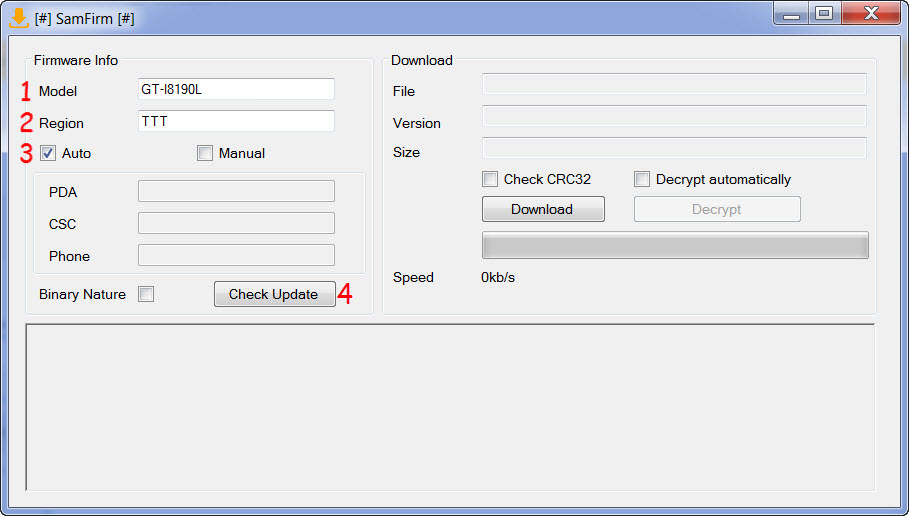
Task: Click the download progress bar
Action: click(x=675, y=245)
